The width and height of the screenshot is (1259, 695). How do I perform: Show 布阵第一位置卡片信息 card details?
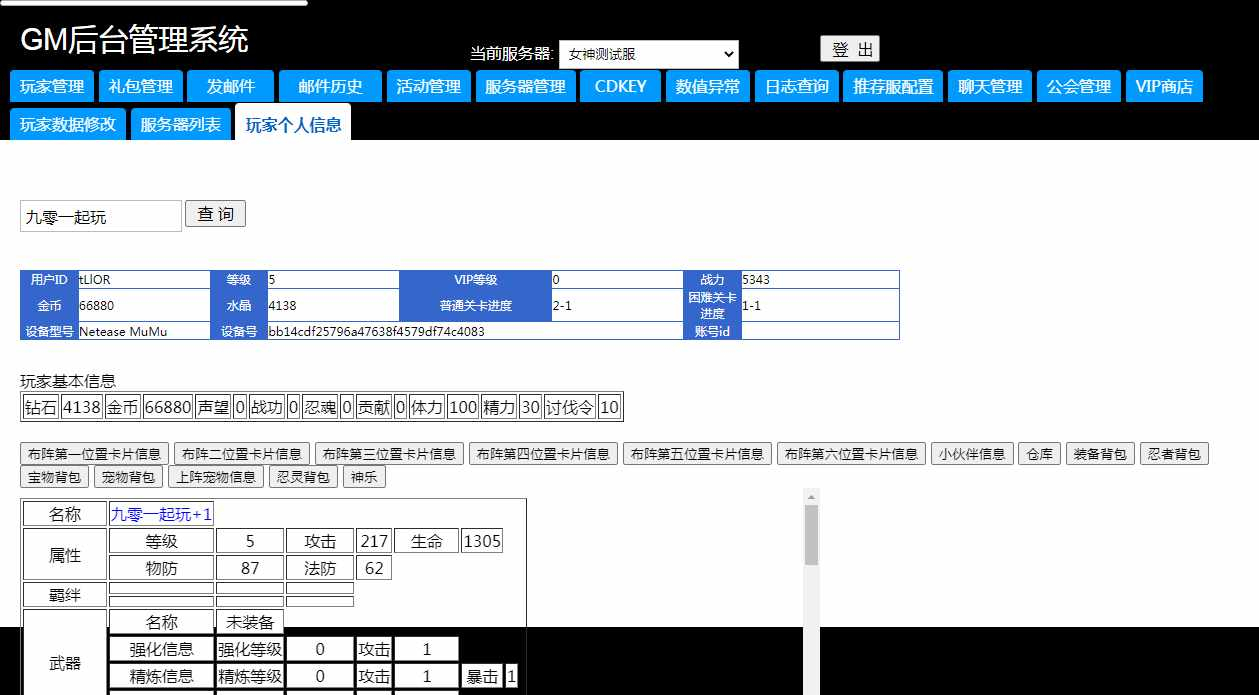tap(94, 454)
